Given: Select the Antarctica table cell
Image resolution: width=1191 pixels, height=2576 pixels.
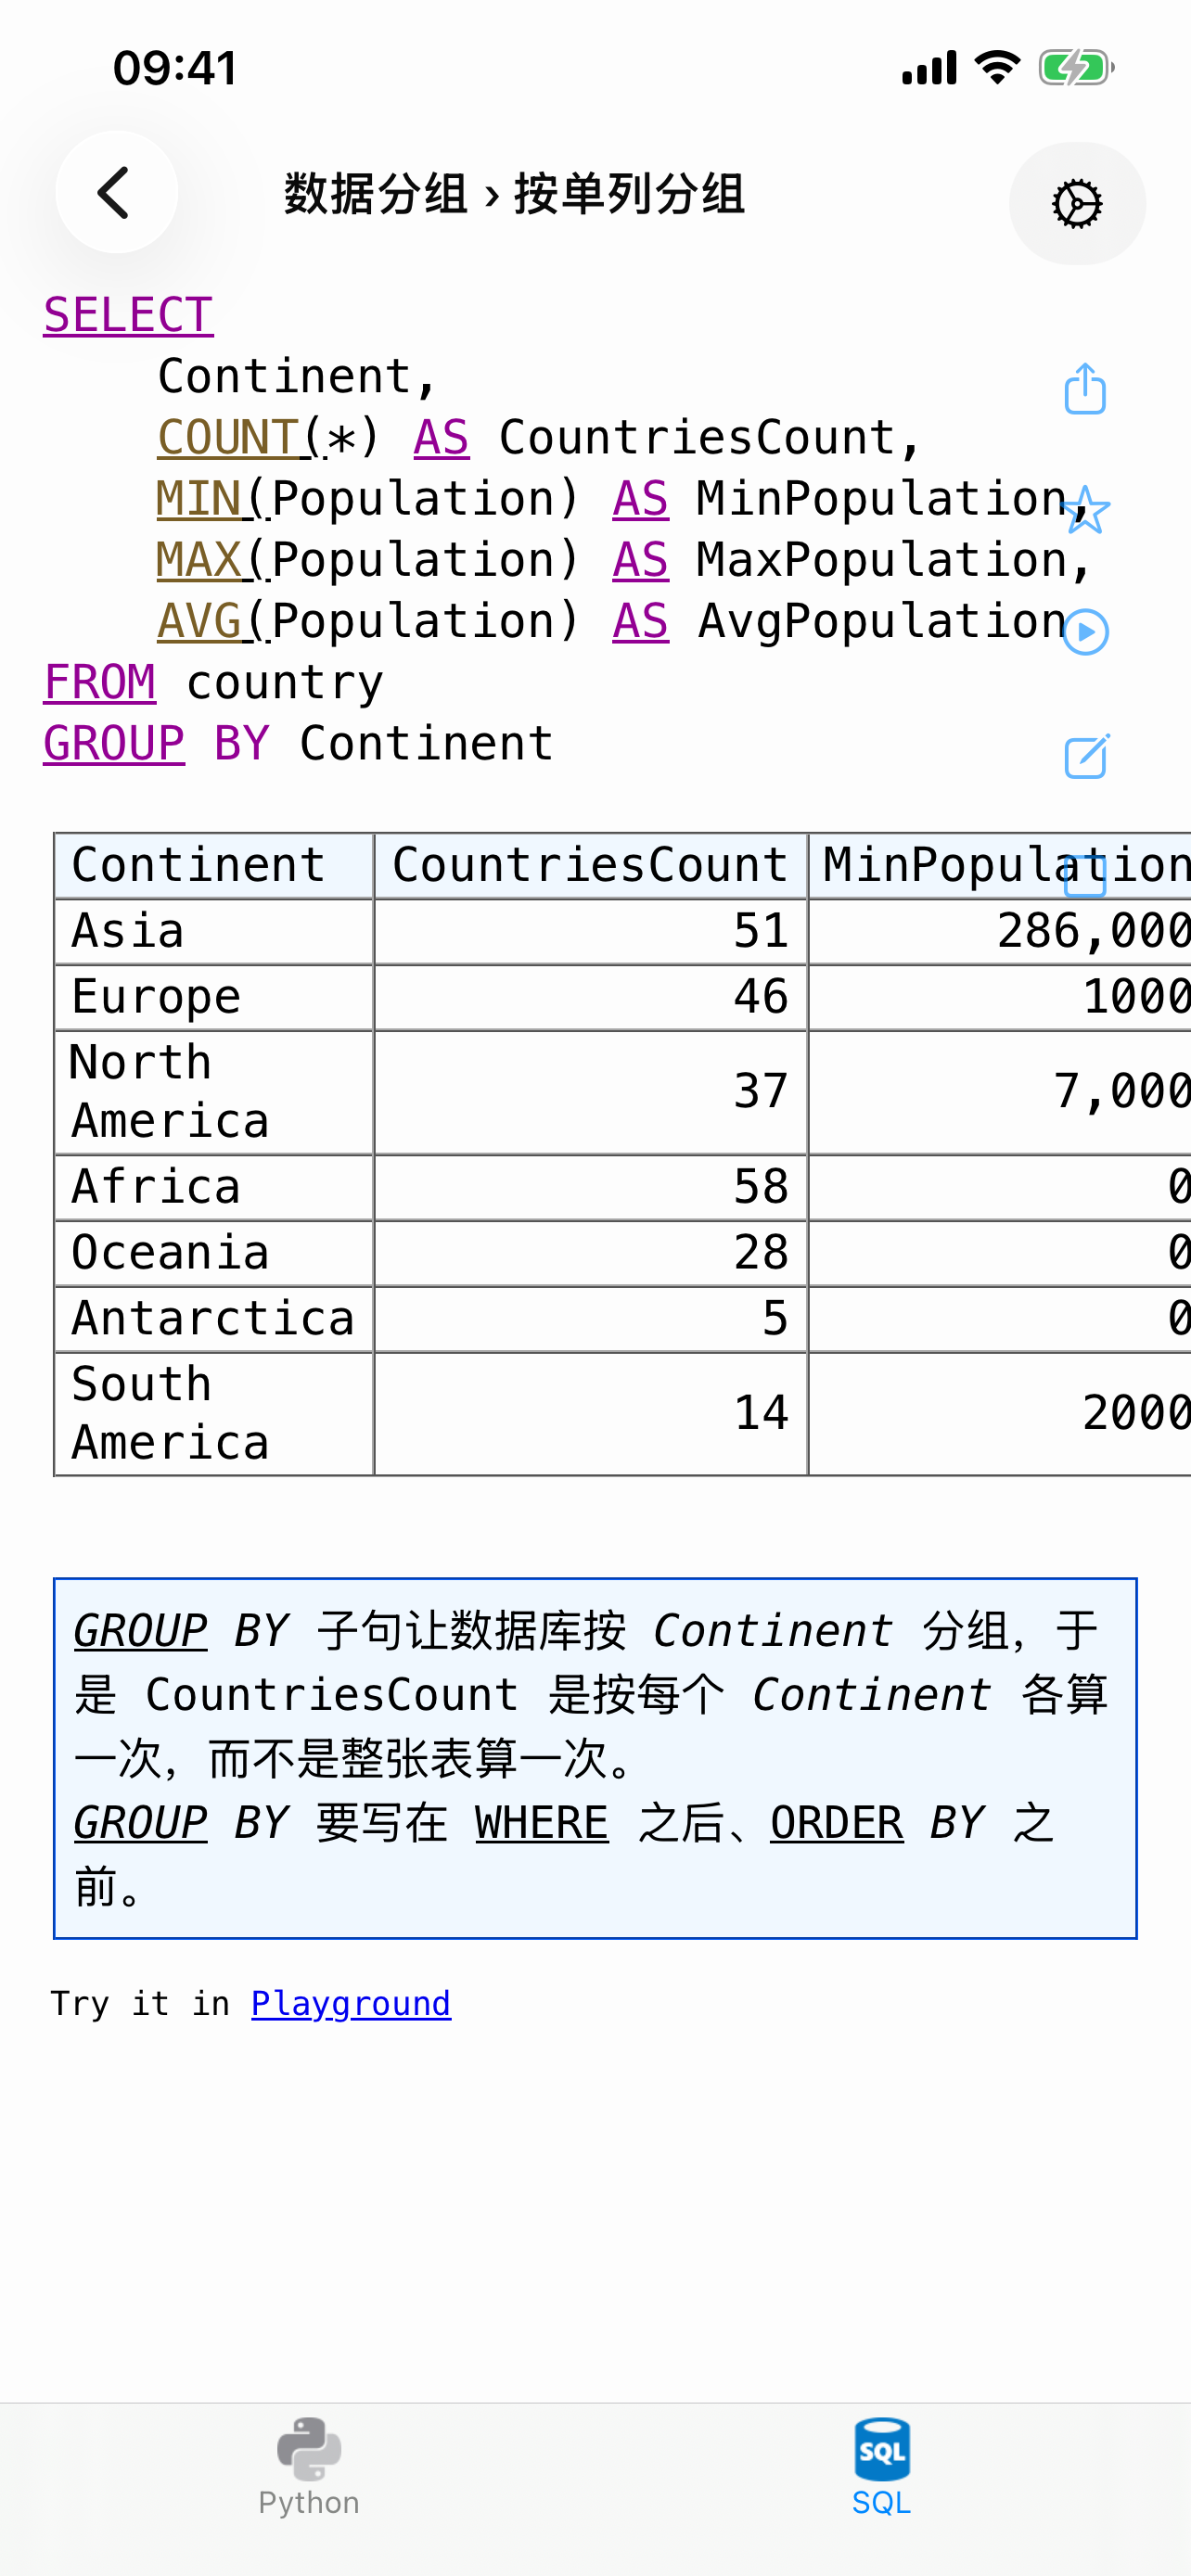Looking at the screenshot, I should pos(214,1319).
